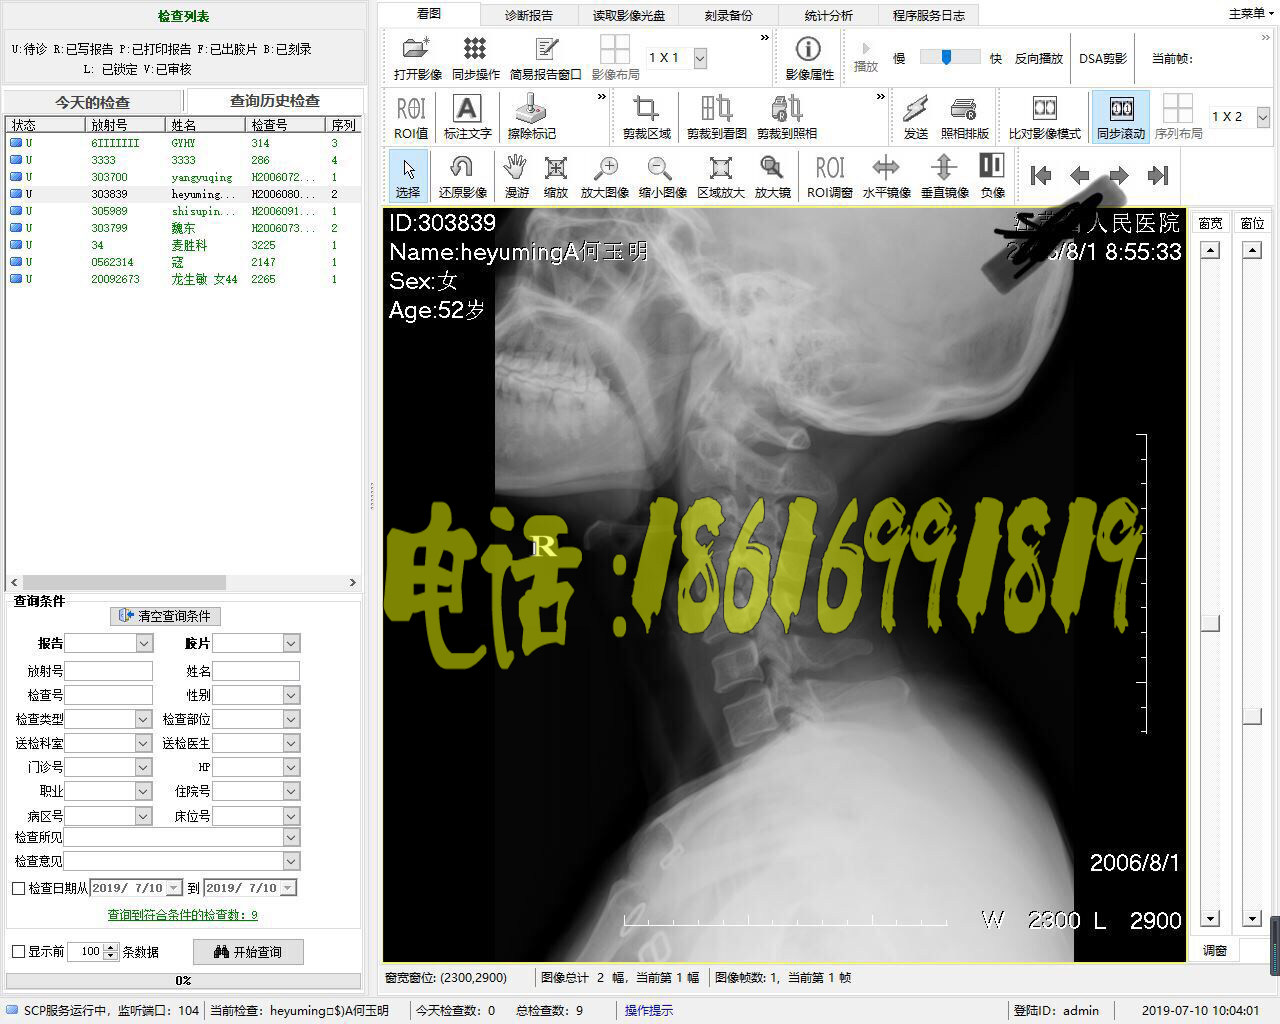
Task: Select 剪裁区域 crop region tool
Action: coord(646,117)
